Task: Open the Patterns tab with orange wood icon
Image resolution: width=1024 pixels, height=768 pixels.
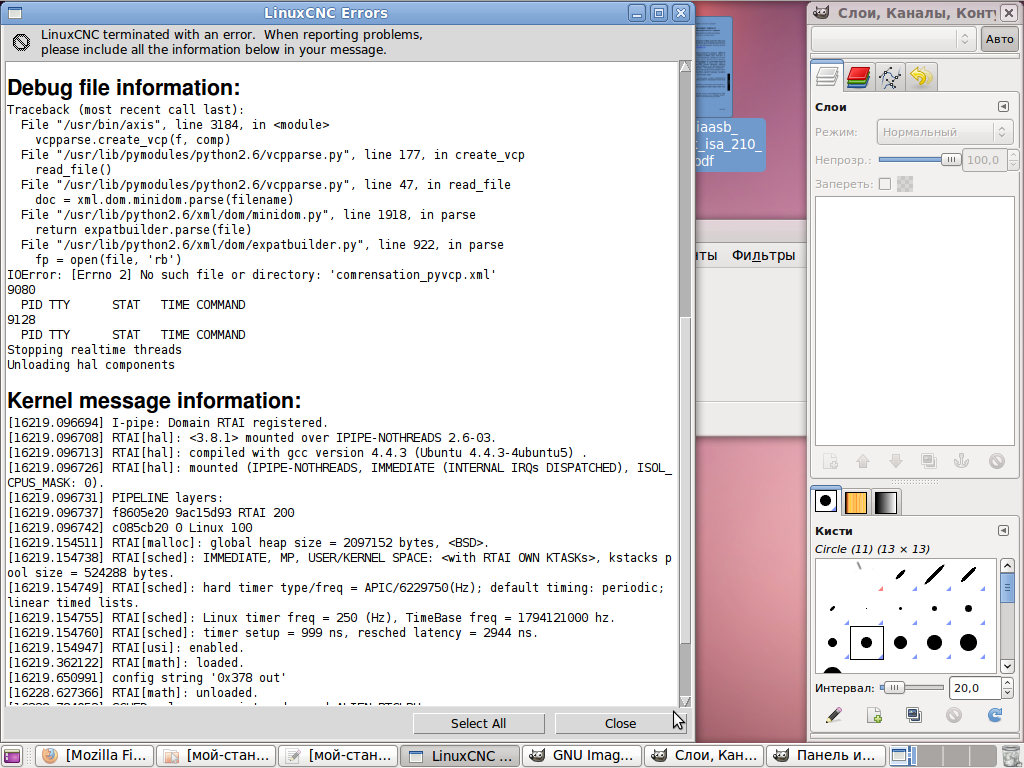Action: pos(856,502)
